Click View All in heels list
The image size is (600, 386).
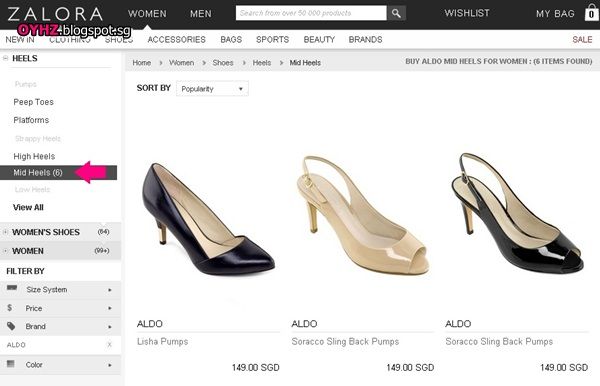tap(28, 207)
